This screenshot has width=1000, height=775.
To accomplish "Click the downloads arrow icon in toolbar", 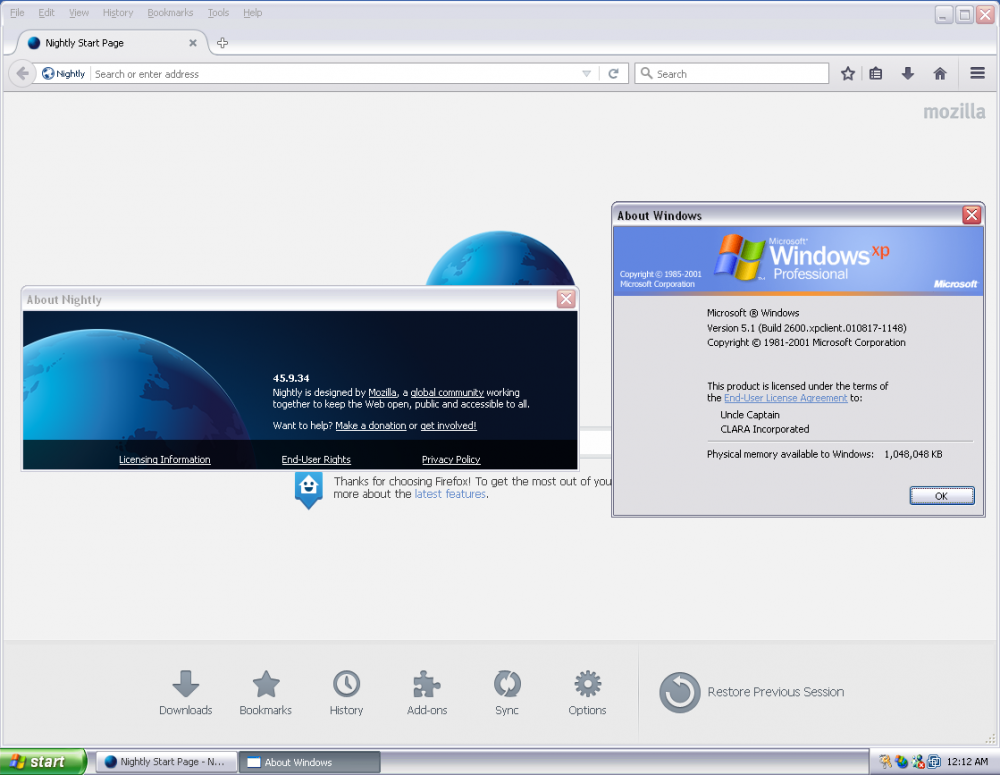I will [x=908, y=73].
